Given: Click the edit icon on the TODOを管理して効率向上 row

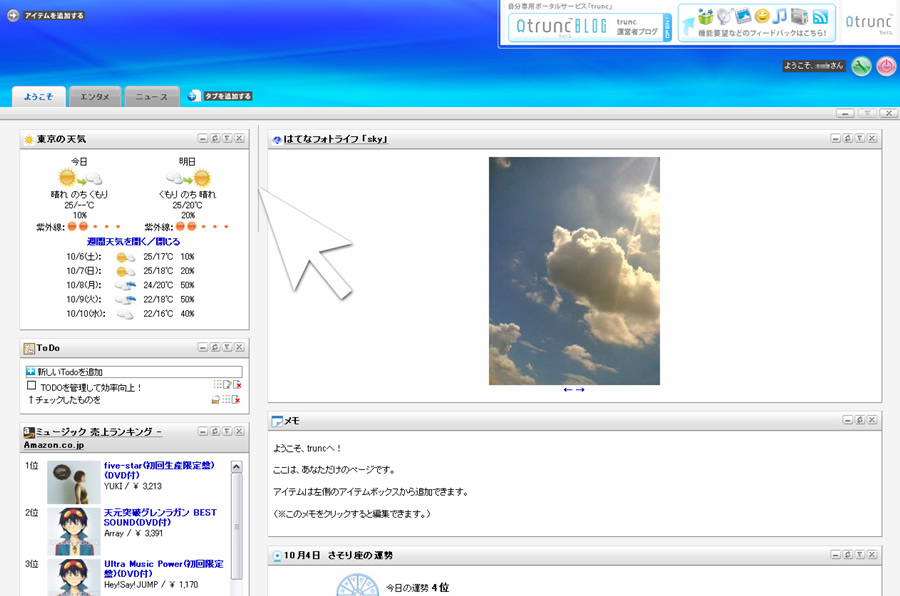Looking at the screenshot, I should point(227,385).
